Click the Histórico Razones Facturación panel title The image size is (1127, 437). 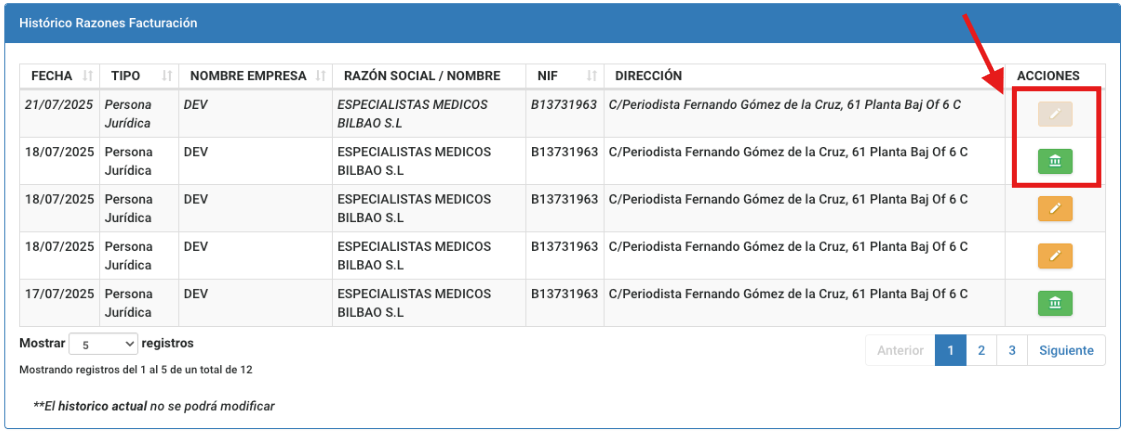tap(108, 22)
